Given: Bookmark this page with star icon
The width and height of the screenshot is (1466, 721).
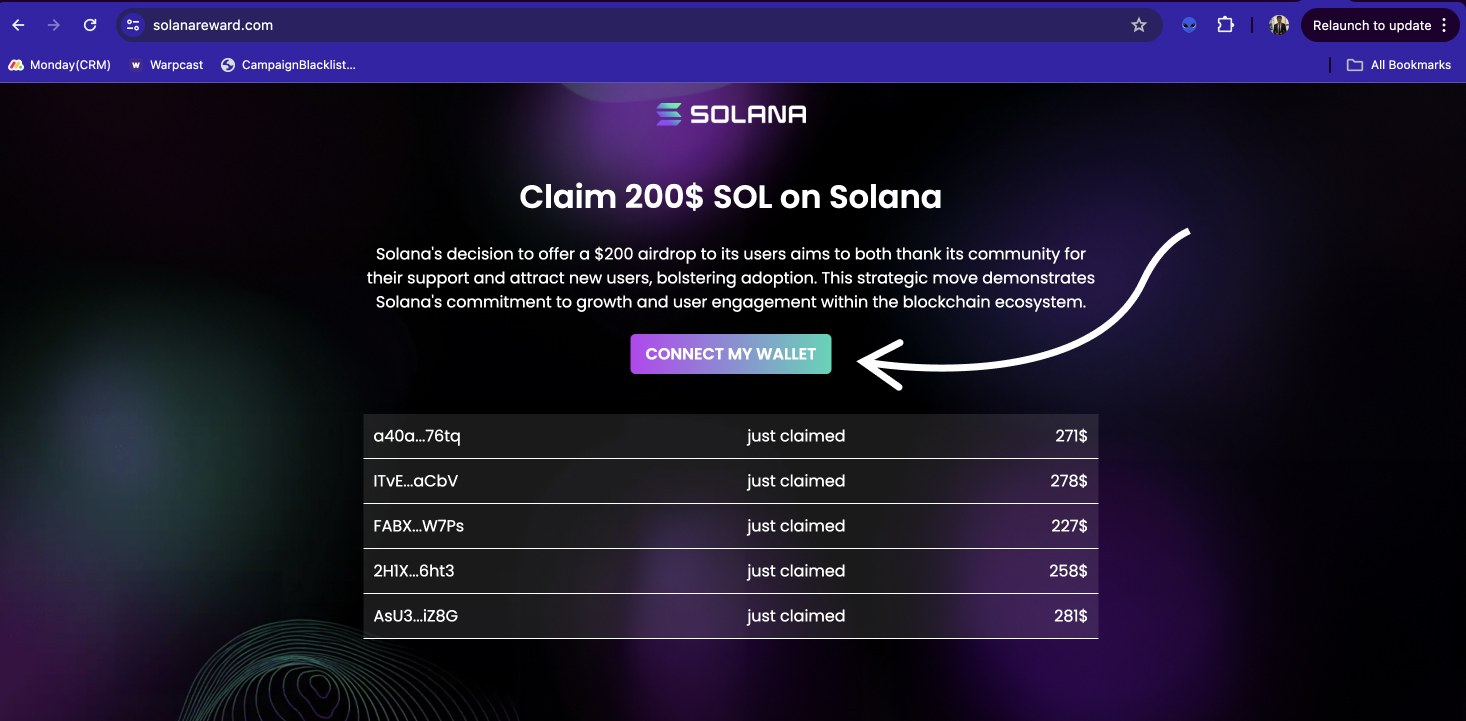Looking at the screenshot, I should pos(1139,25).
